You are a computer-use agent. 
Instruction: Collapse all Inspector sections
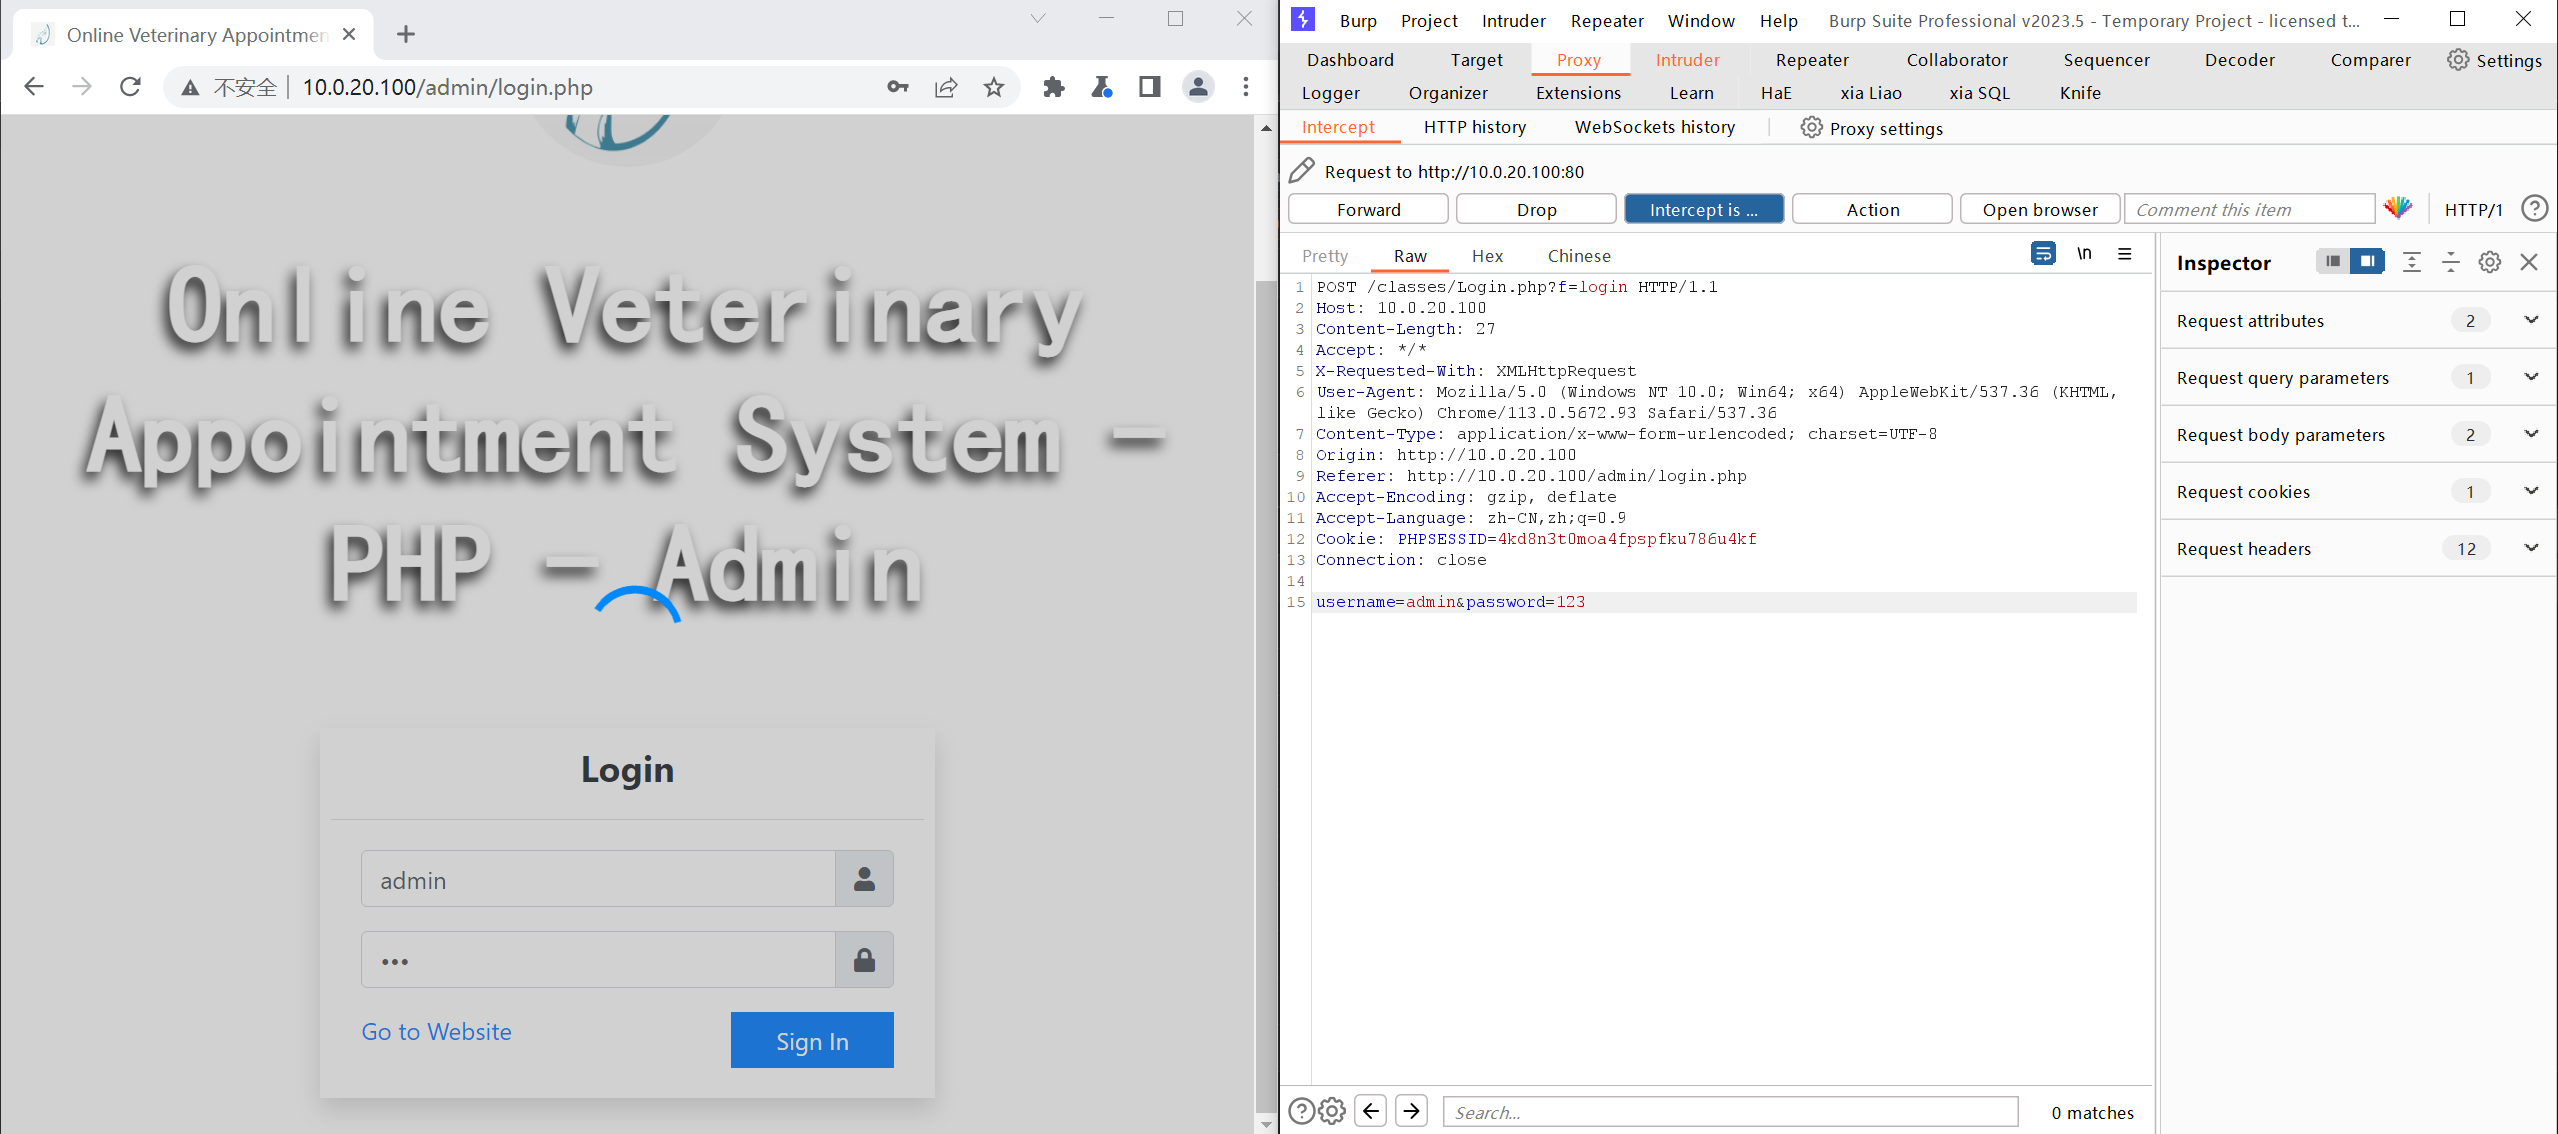(2451, 262)
